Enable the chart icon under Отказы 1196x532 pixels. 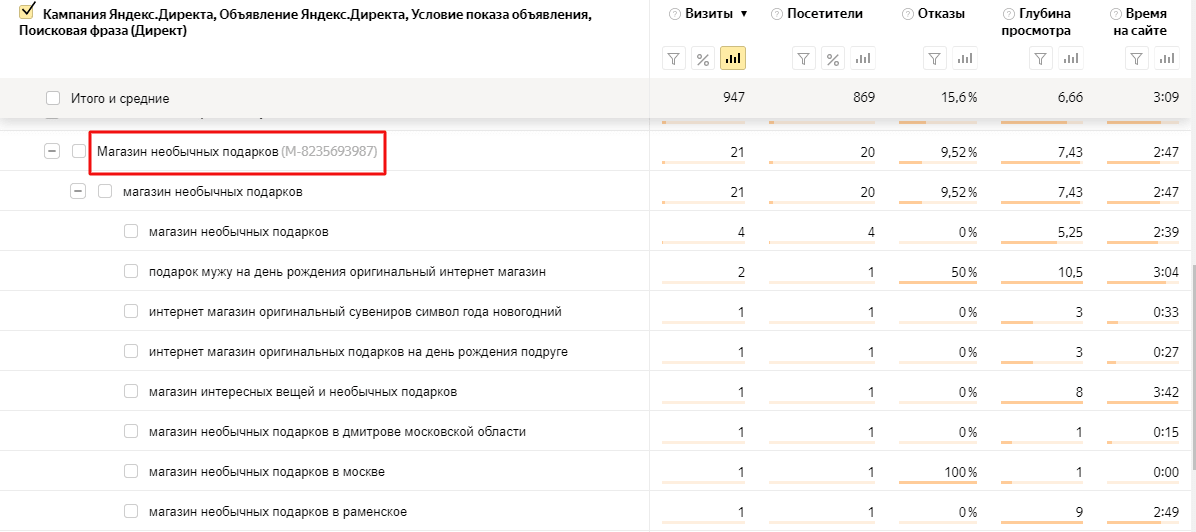965,58
